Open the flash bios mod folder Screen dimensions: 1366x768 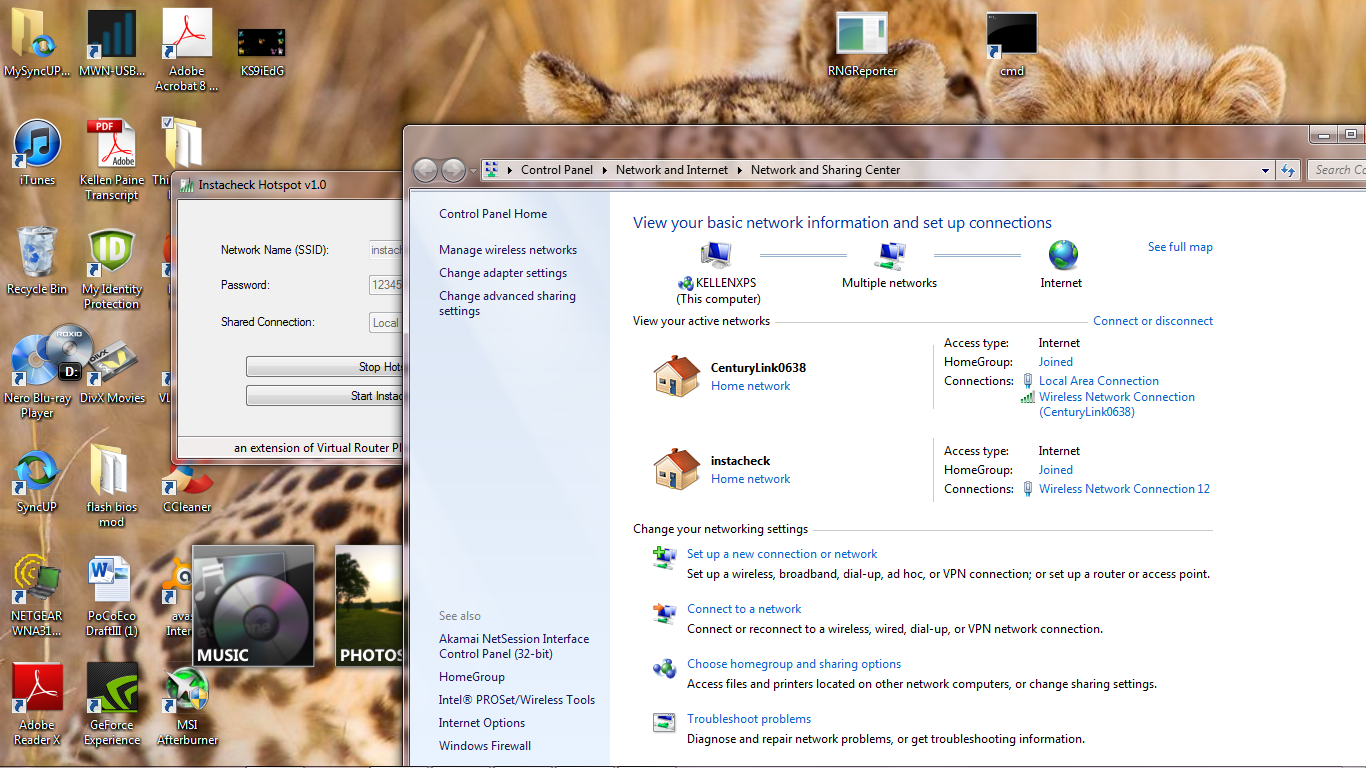tap(112, 487)
